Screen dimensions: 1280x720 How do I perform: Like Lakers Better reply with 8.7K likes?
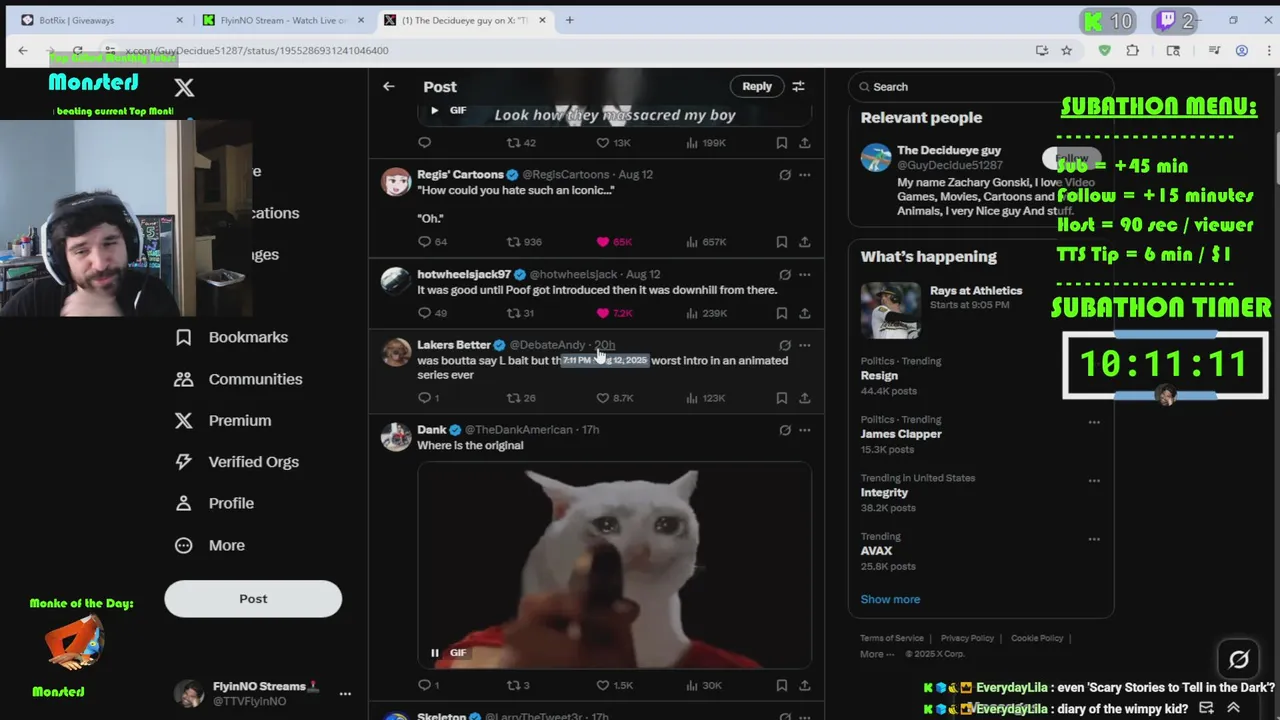pos(603,398)
